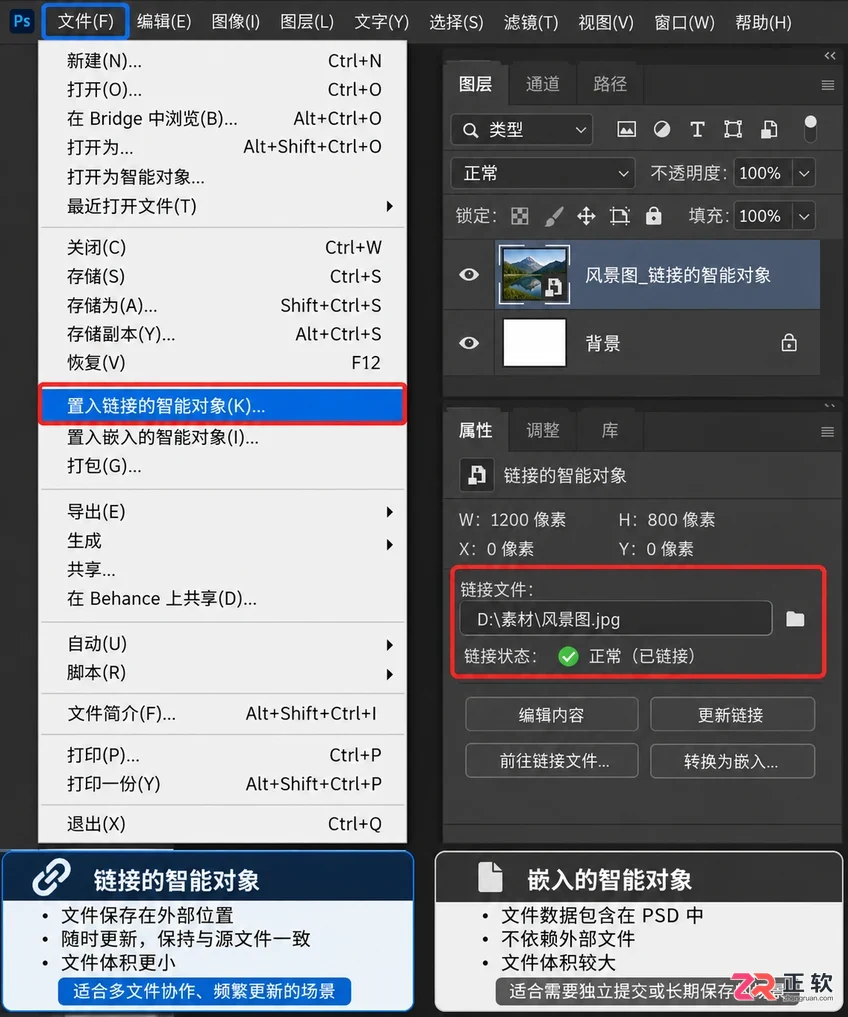Click the lock all padlock icon
The image size is (848, 1017).
pos(653,215)
